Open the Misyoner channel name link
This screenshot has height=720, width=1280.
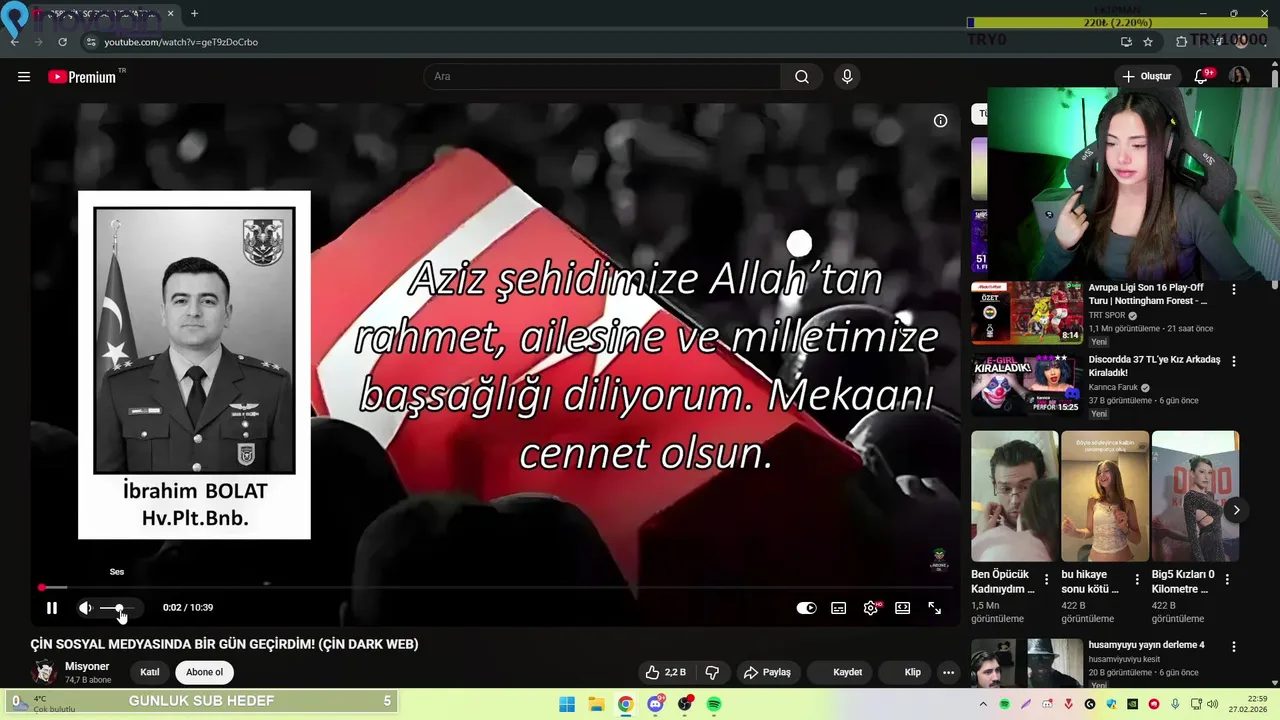coord(87,666)
